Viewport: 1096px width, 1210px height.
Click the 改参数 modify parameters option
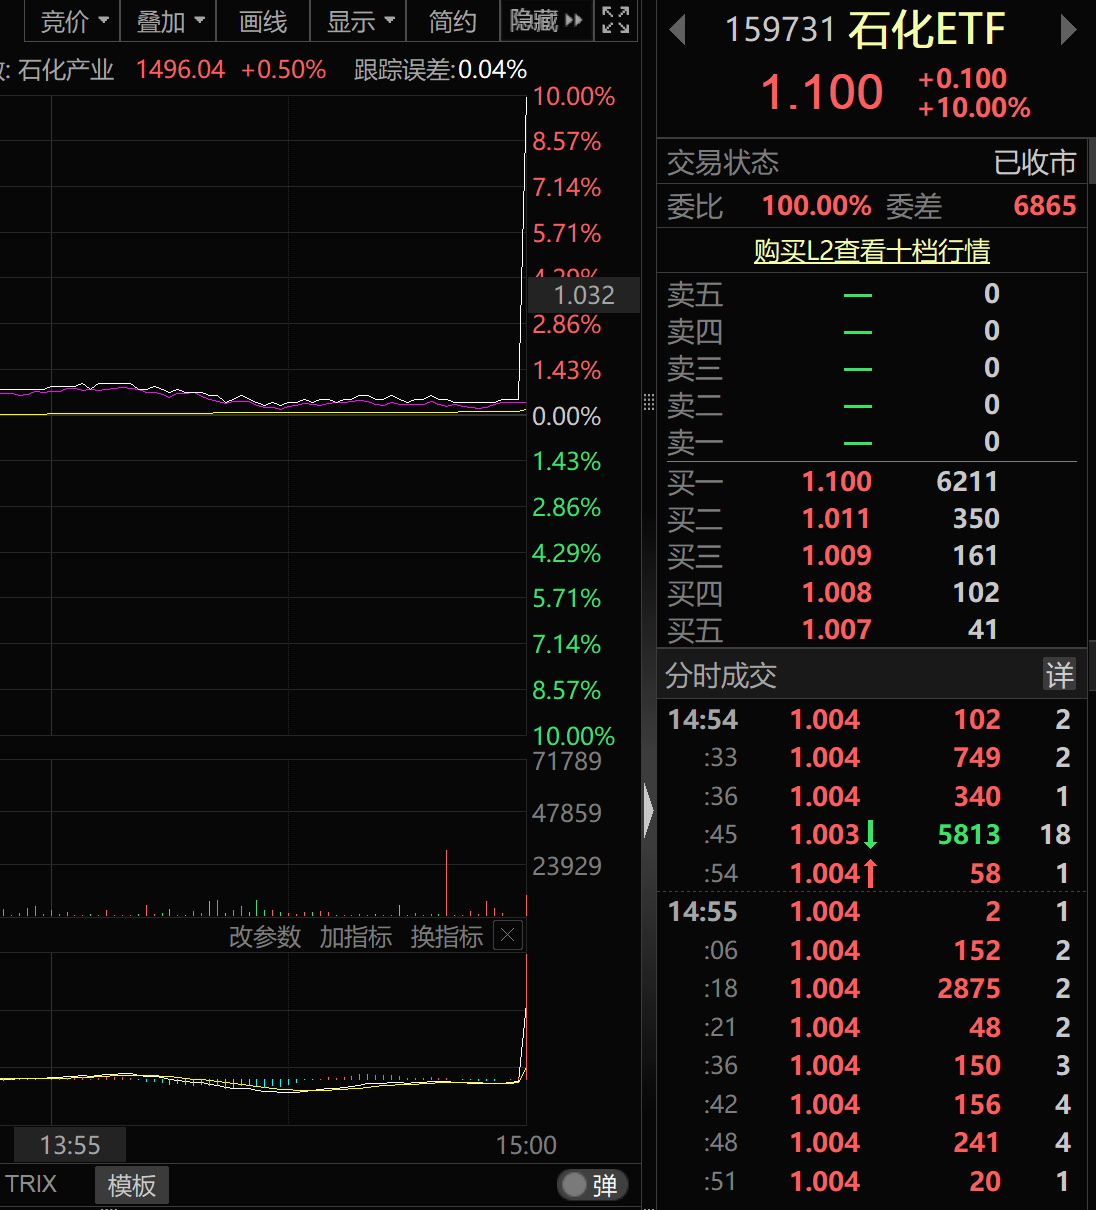265,937
